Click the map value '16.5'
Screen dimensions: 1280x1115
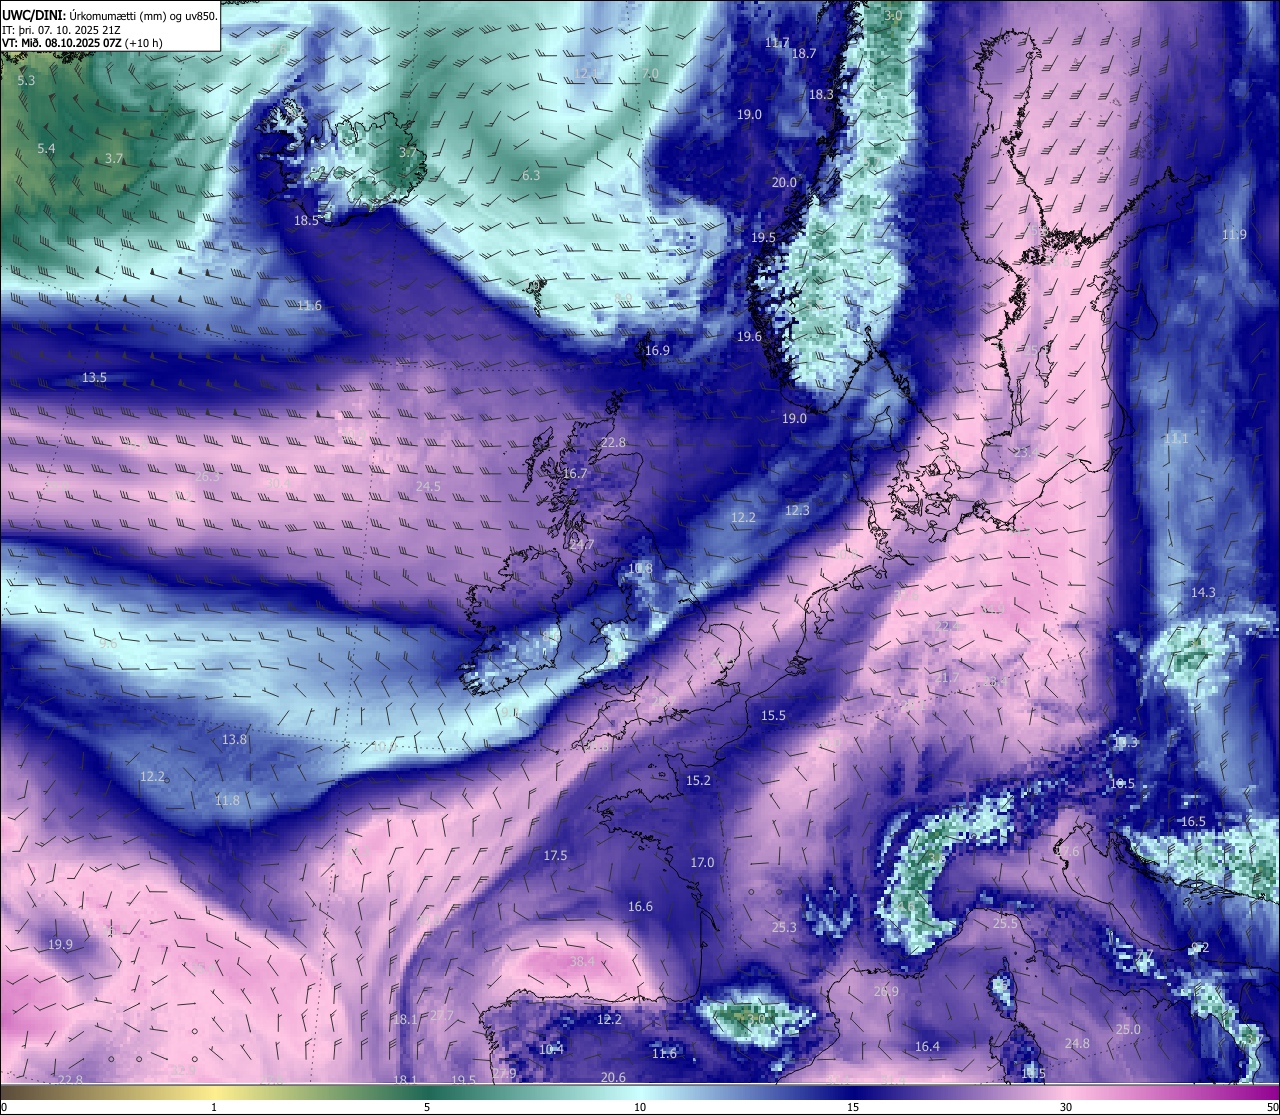coord(1193,822)
